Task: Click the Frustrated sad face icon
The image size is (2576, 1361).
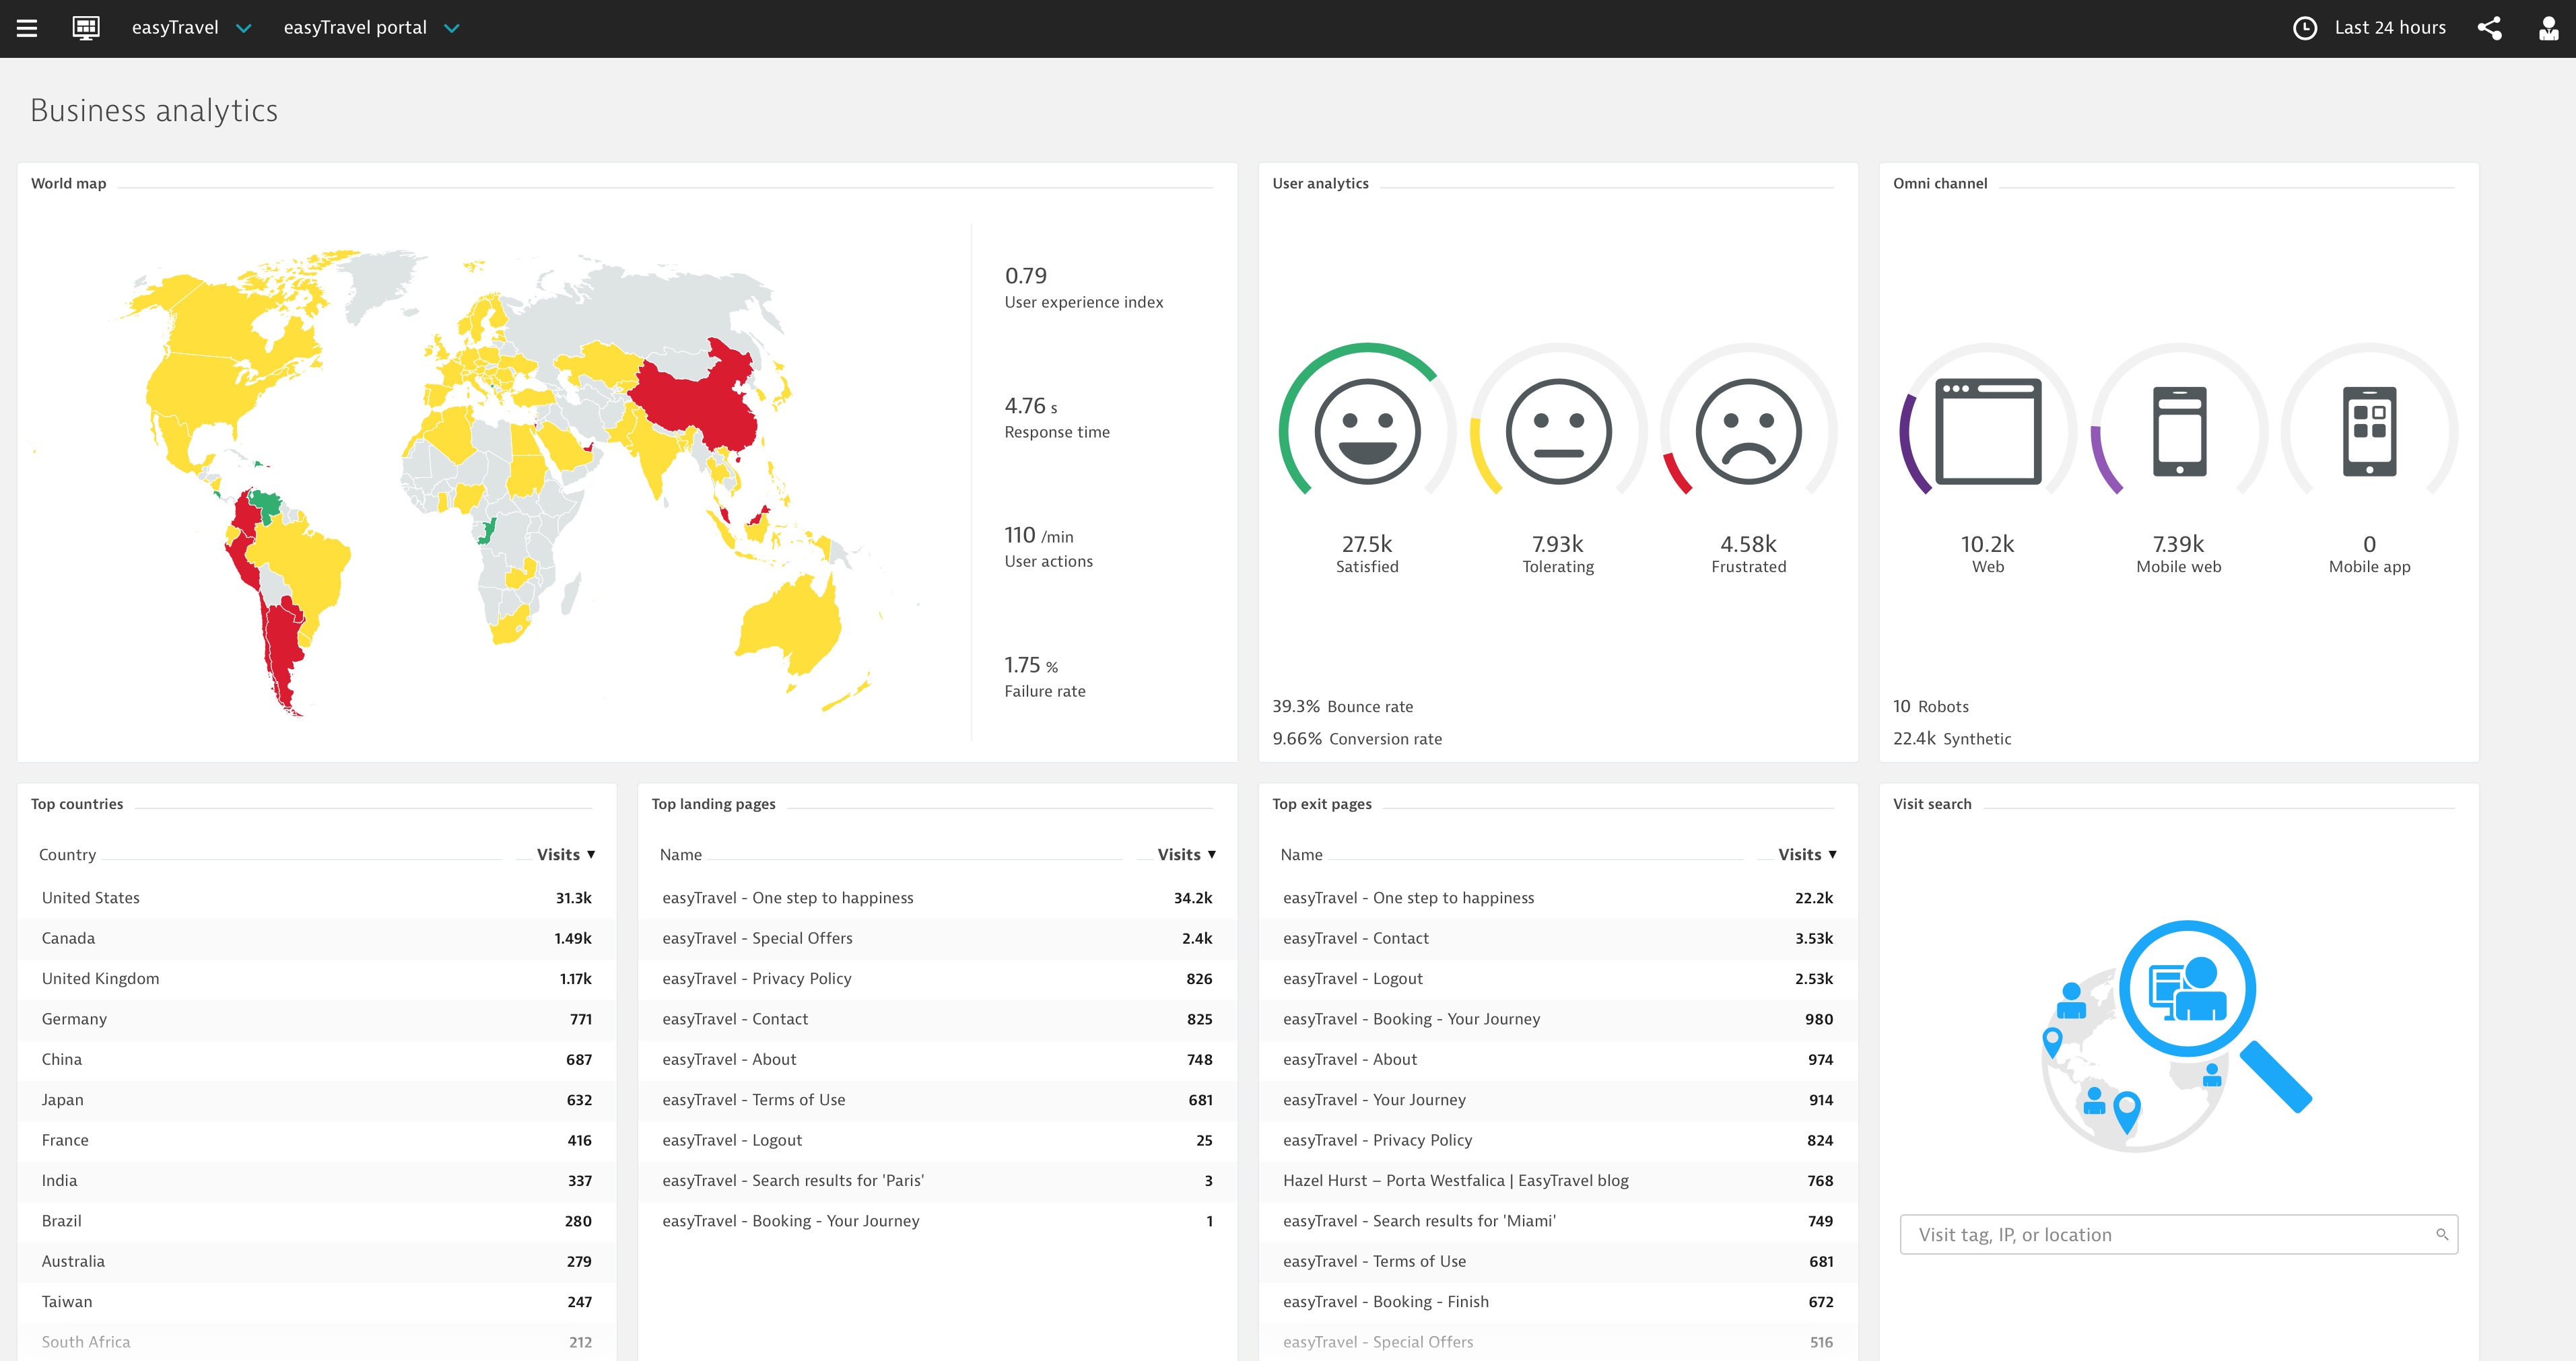Action: (x=1748, y=431)
